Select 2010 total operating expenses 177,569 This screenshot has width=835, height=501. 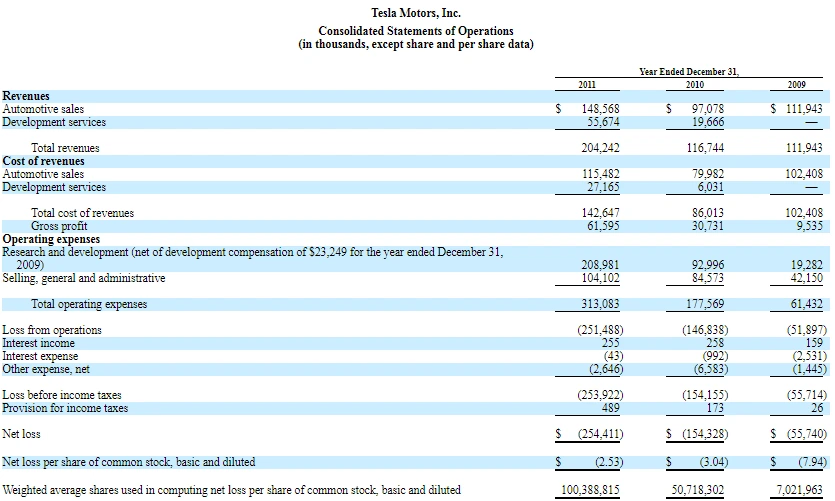click(705, 304)
